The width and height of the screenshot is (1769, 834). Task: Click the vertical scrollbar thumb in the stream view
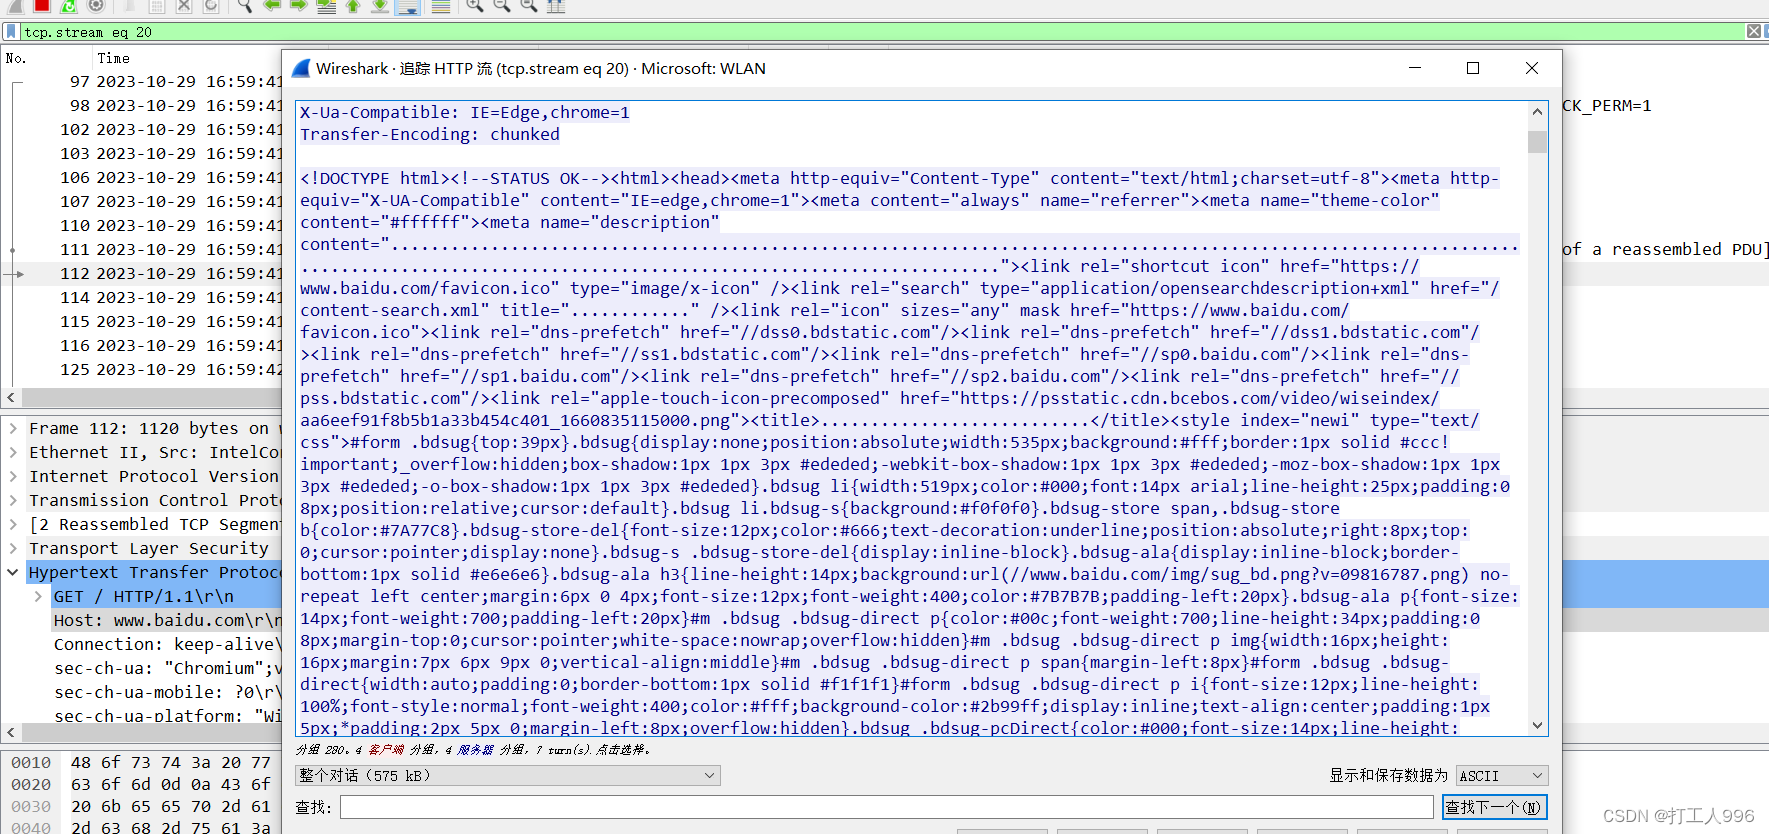[1538, 141]
